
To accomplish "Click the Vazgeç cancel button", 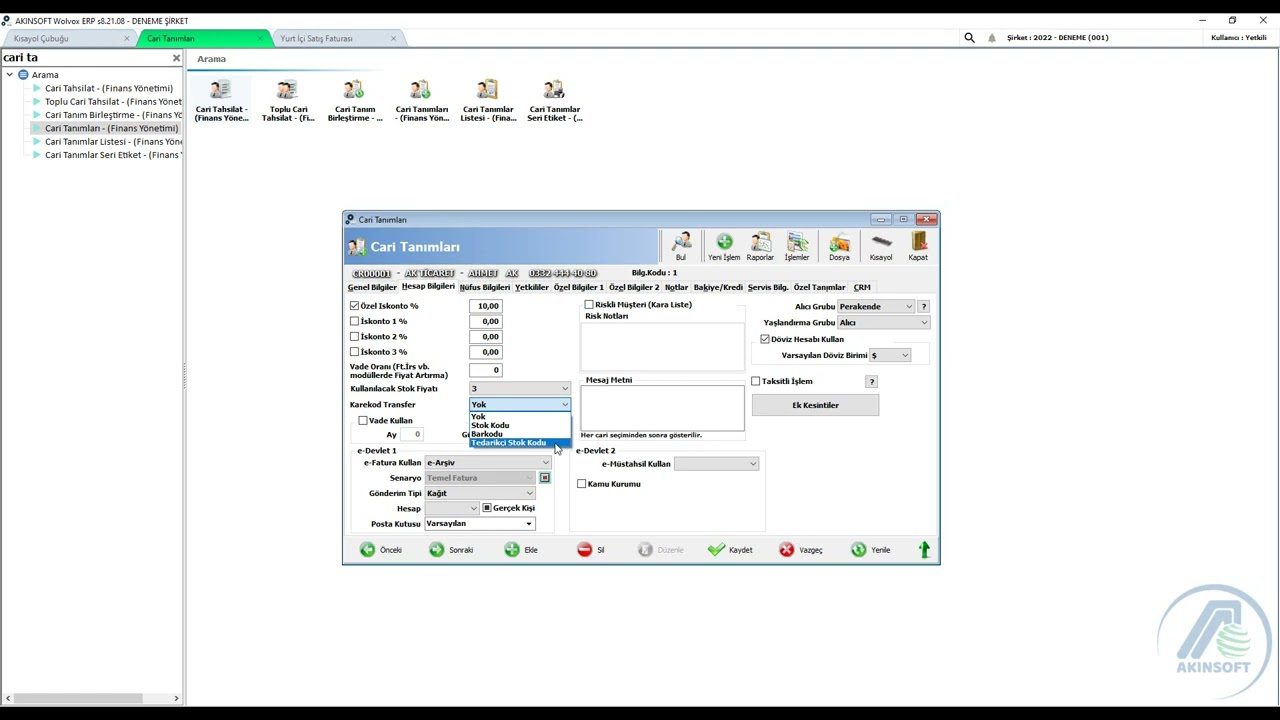I will [x=801, y=550].
